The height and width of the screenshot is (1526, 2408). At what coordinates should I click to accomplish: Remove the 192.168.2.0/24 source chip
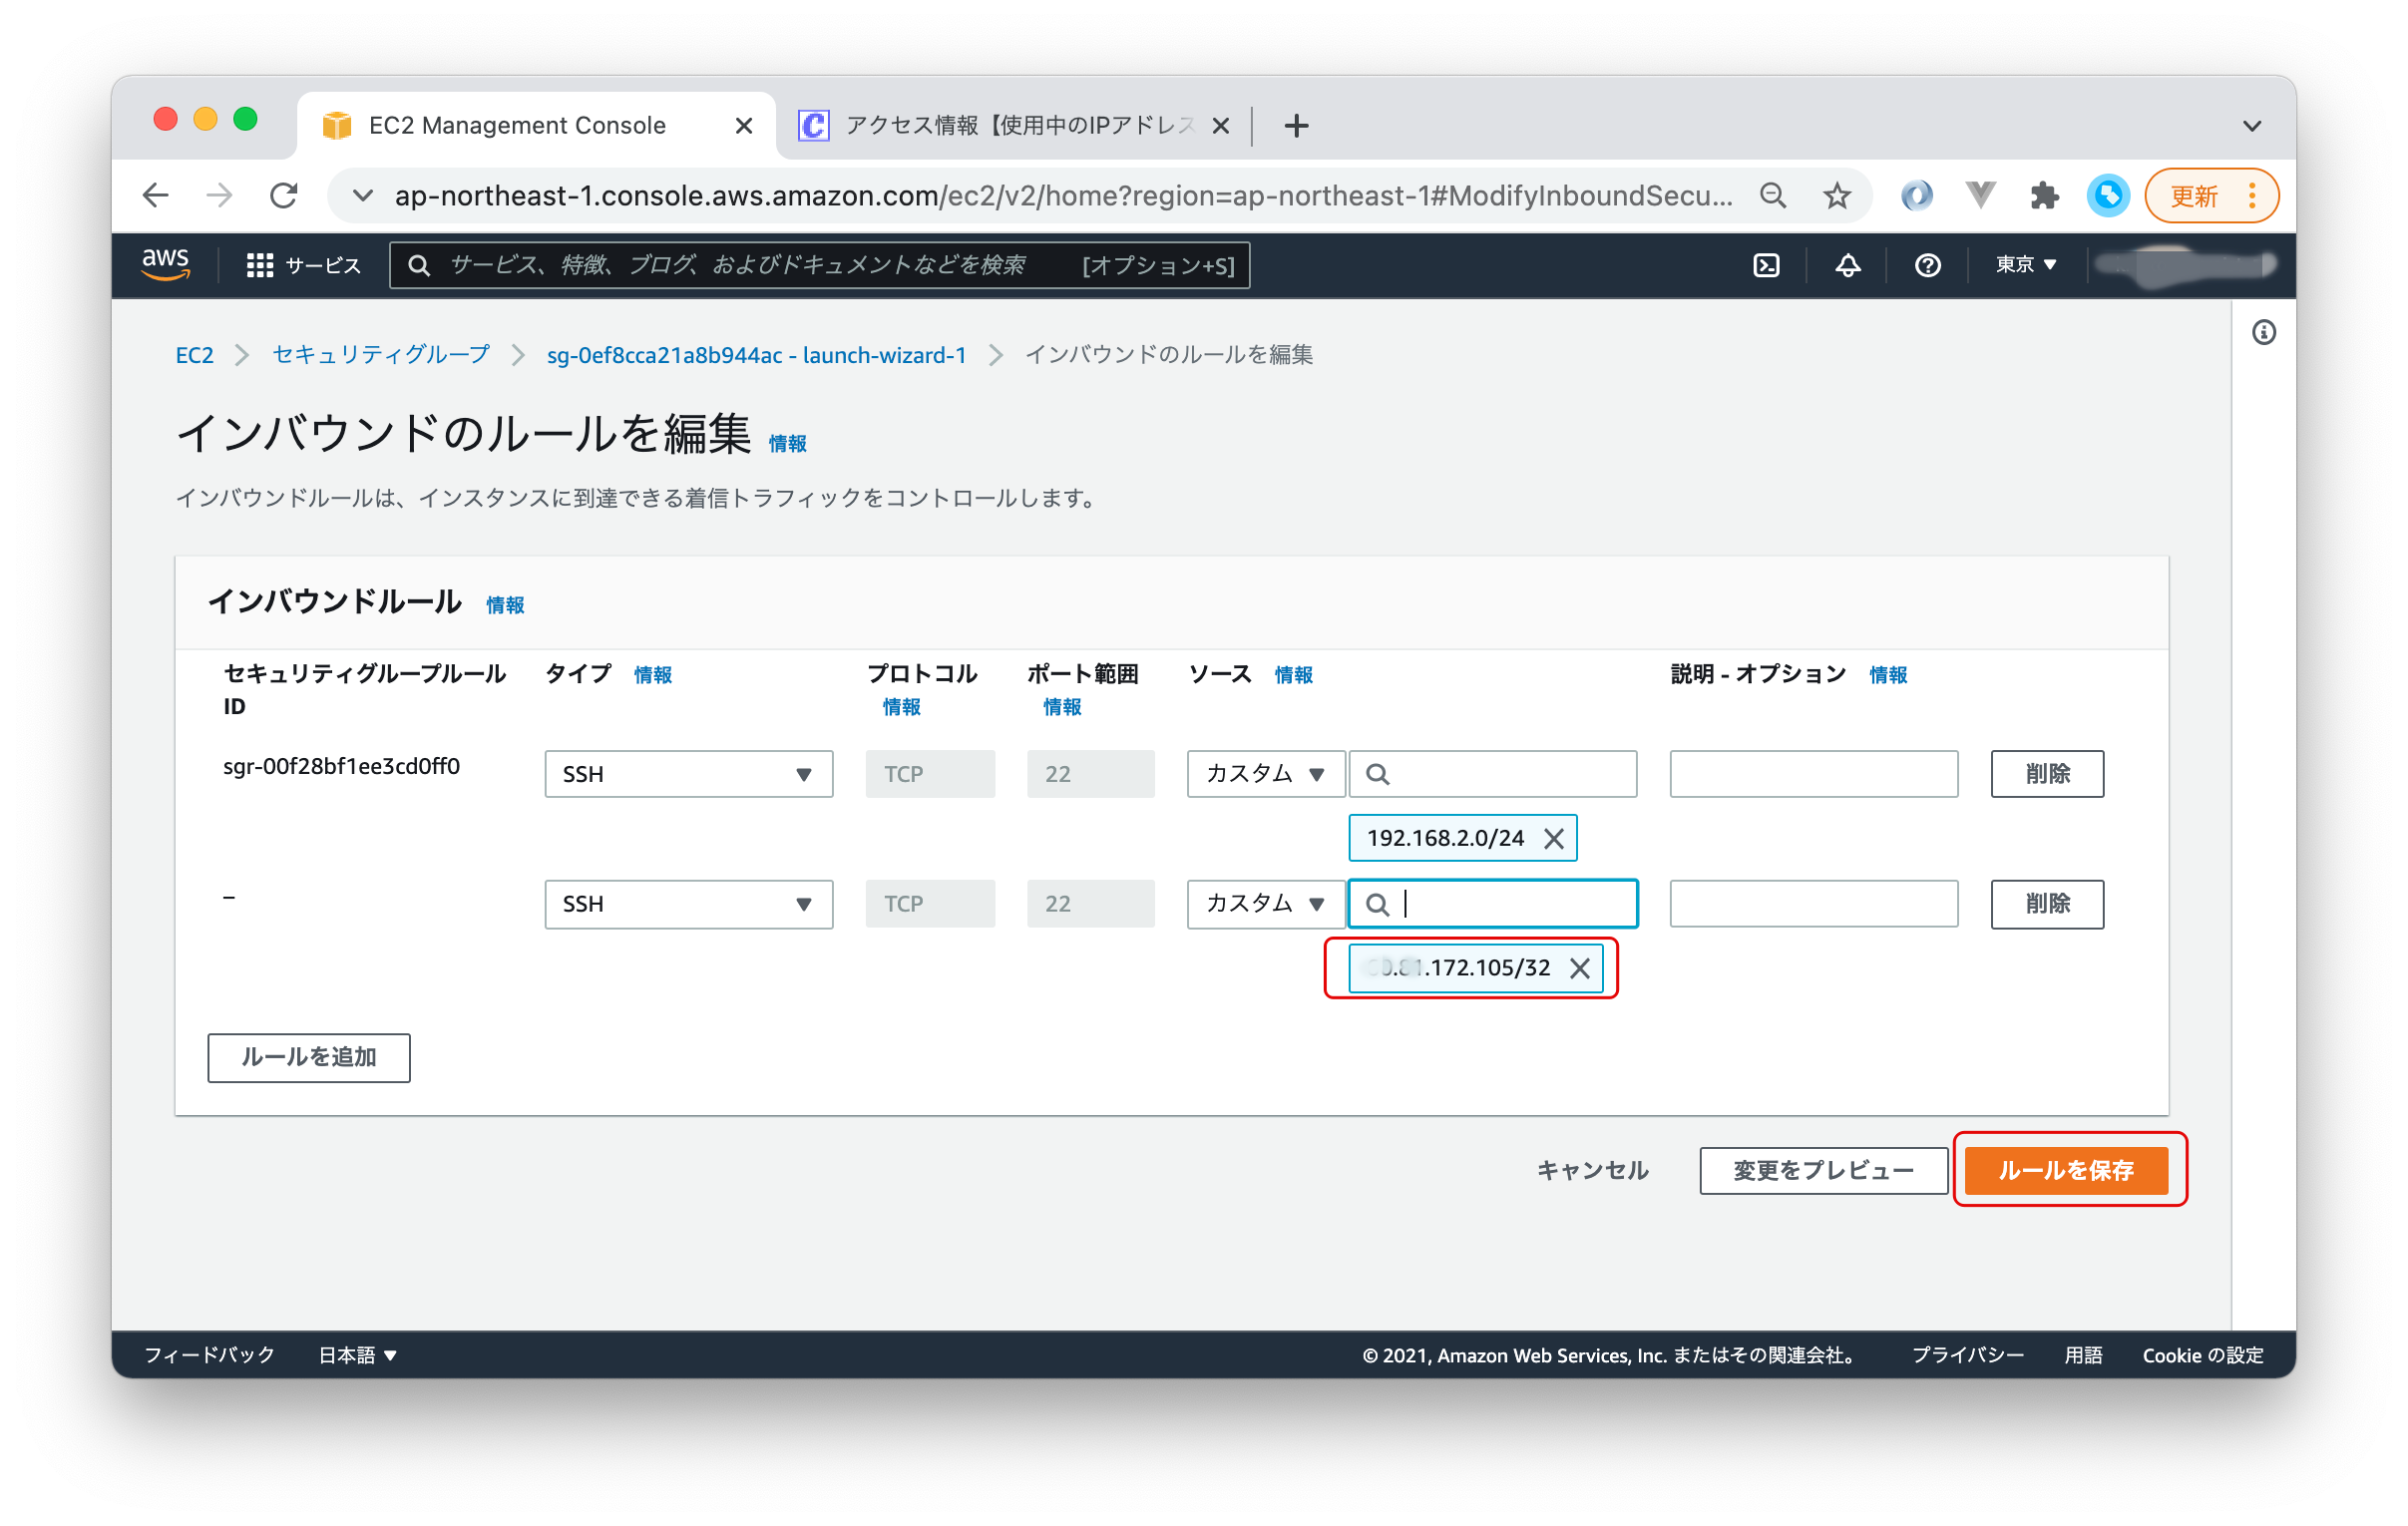pyautogui.click(x=1553, y=839)
